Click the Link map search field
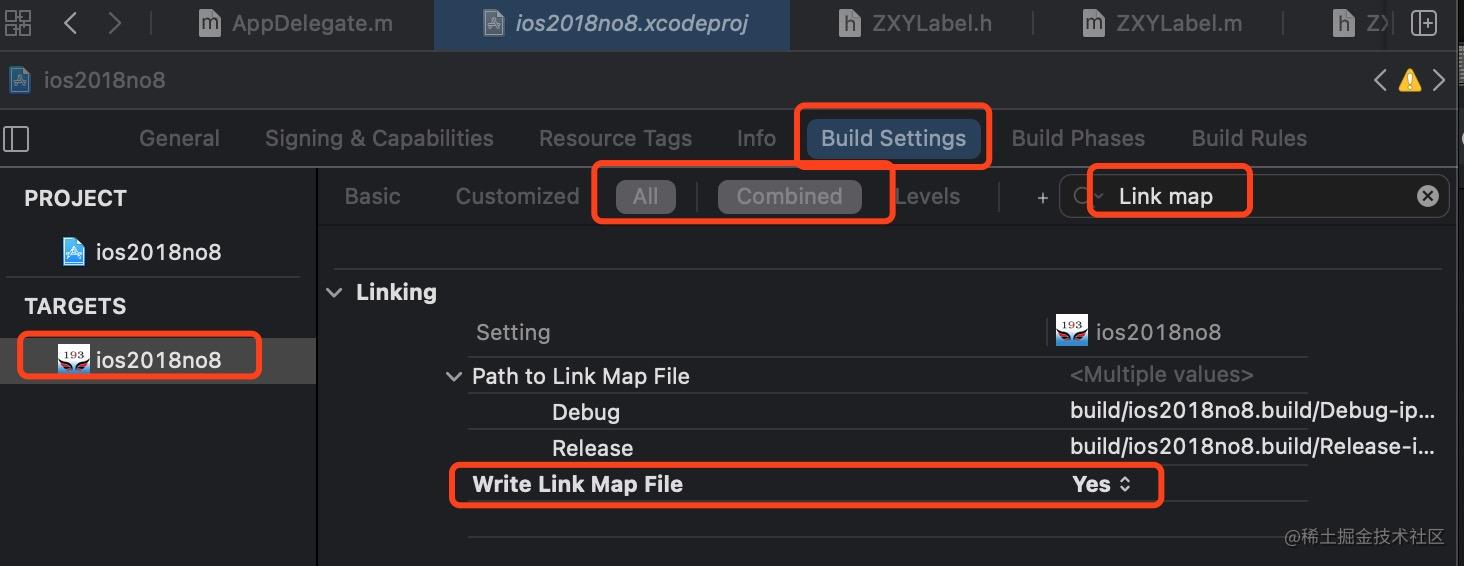1464x566 pixels. coord(1248,196)
